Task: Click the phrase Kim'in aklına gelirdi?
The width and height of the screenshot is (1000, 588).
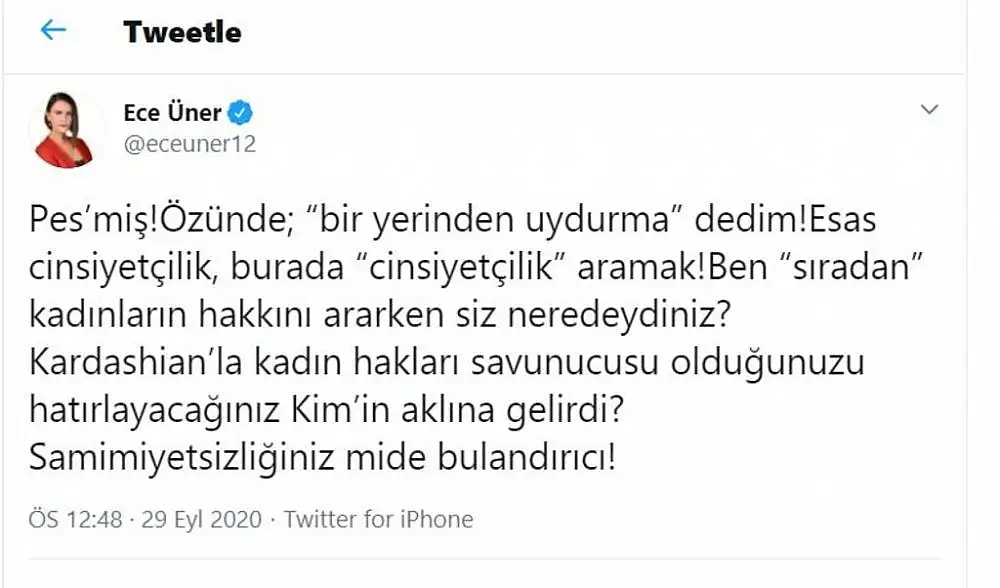Action: [457, 410]
